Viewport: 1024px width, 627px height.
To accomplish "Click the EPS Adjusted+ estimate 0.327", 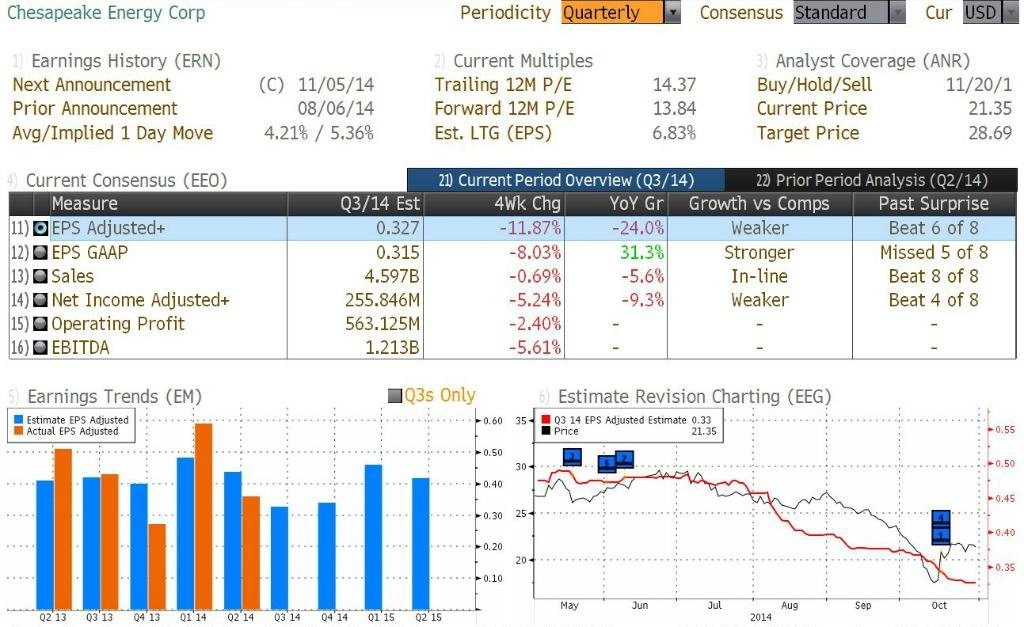I will (398, 228).
